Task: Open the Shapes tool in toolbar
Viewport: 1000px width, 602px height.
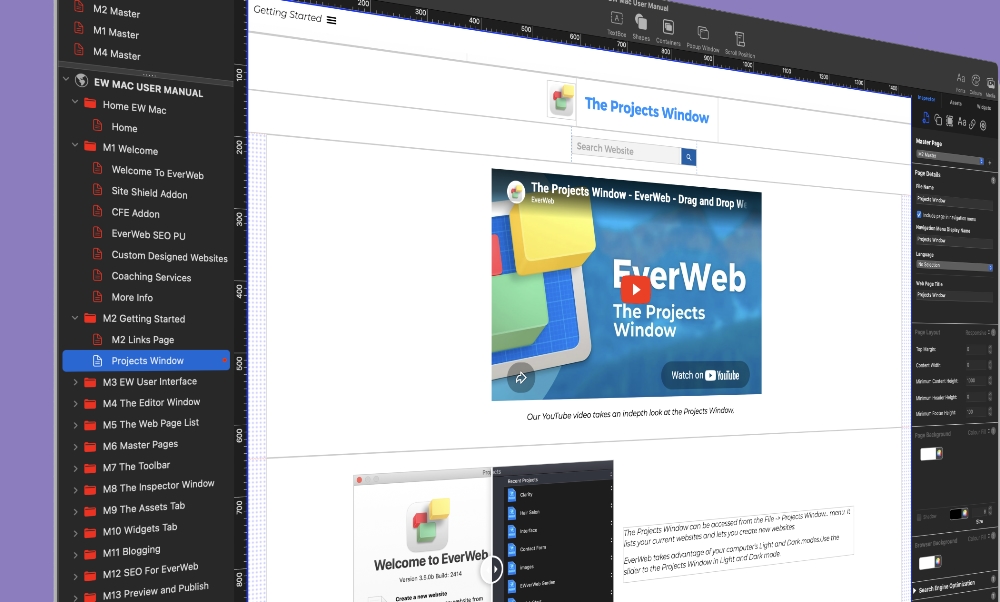Action: (641, 24)
